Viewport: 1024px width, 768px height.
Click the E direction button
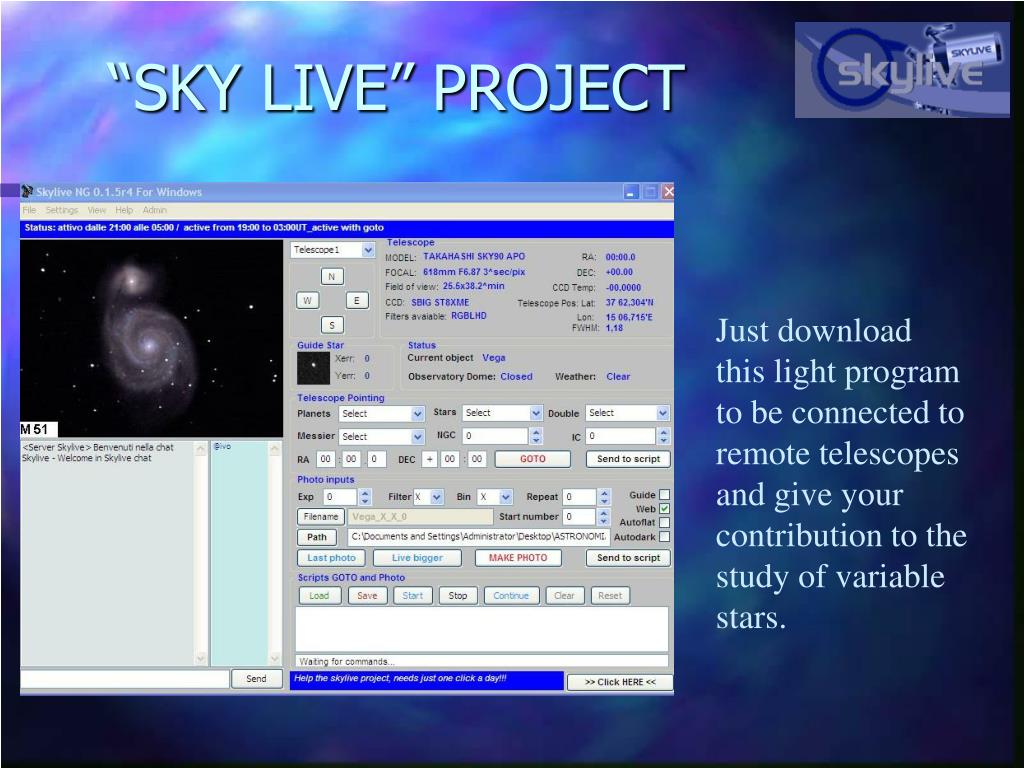(x=357, y=300)
